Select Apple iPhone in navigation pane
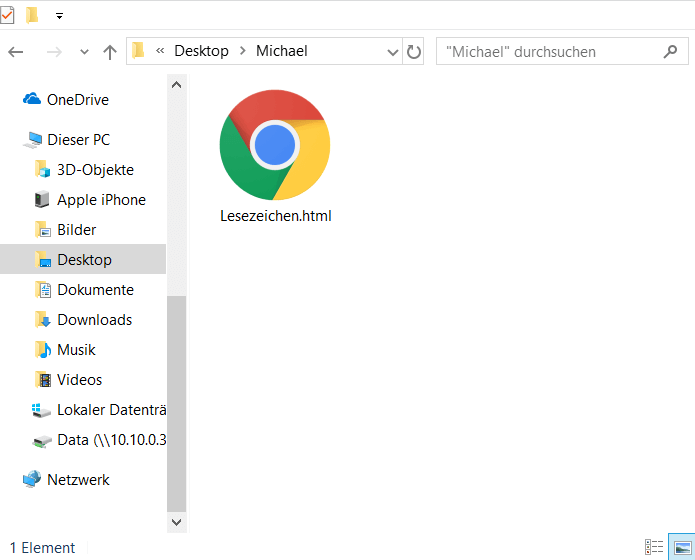This screenshot has width=695, height=560. point(101,200)
